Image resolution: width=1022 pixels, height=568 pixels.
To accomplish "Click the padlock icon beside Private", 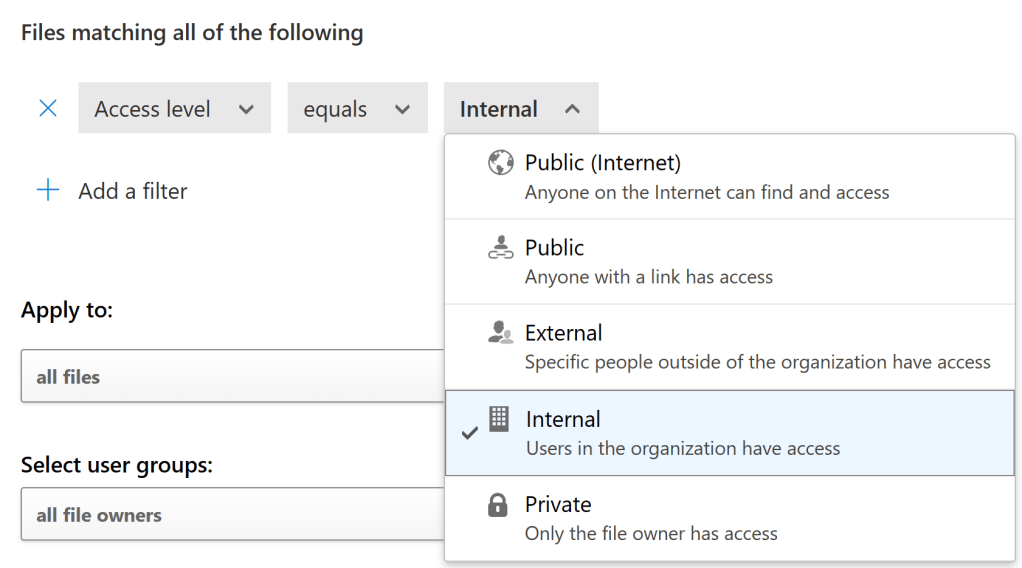I will click(498, 505).
